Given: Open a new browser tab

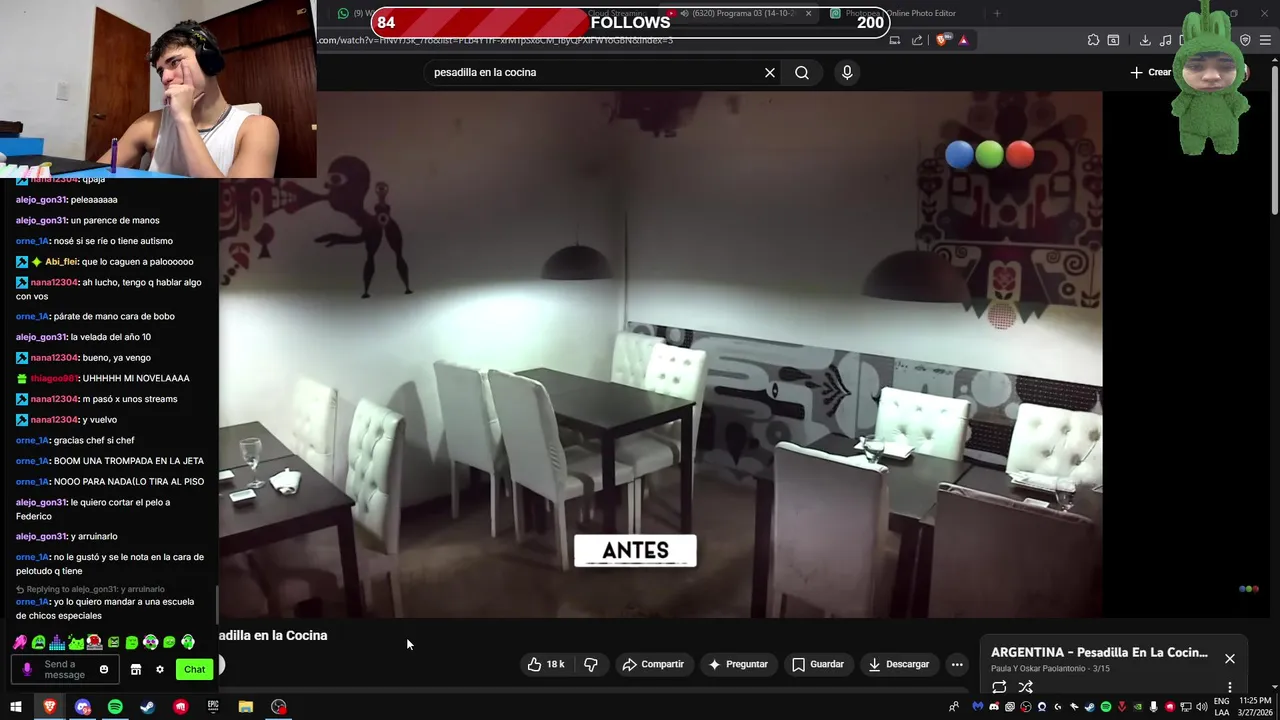Looking at the screenshot, I should (x=997, y=13).
